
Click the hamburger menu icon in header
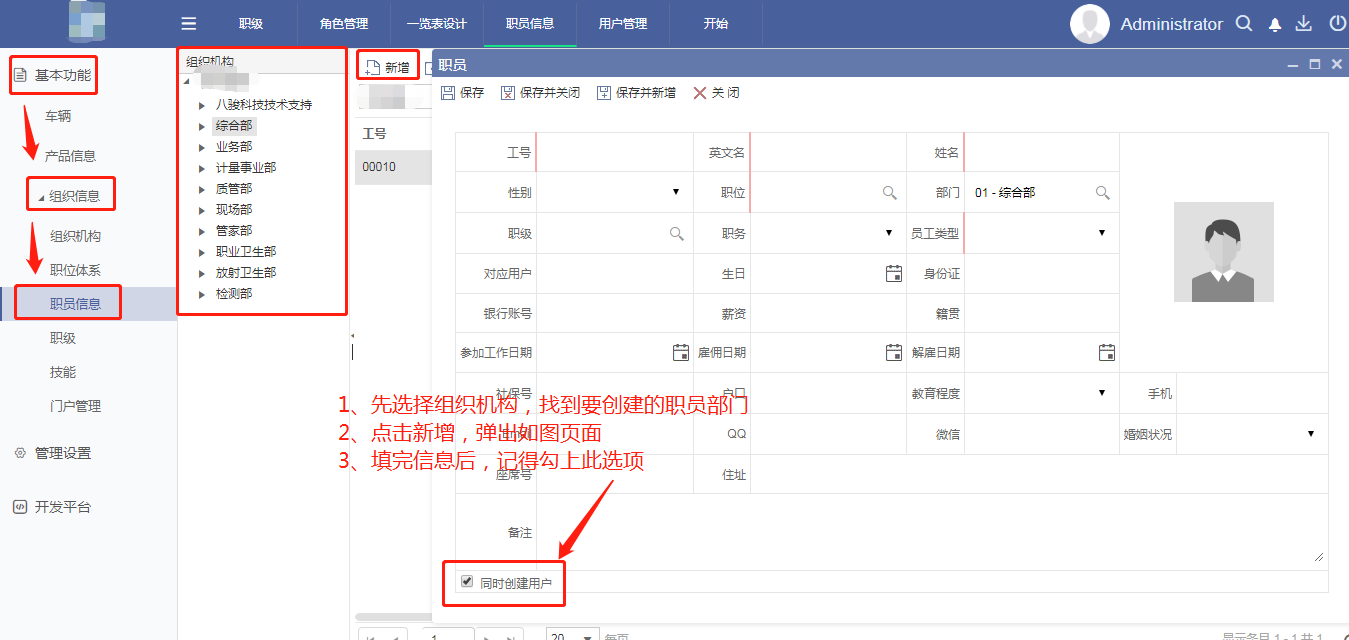[x=188, y=24]
